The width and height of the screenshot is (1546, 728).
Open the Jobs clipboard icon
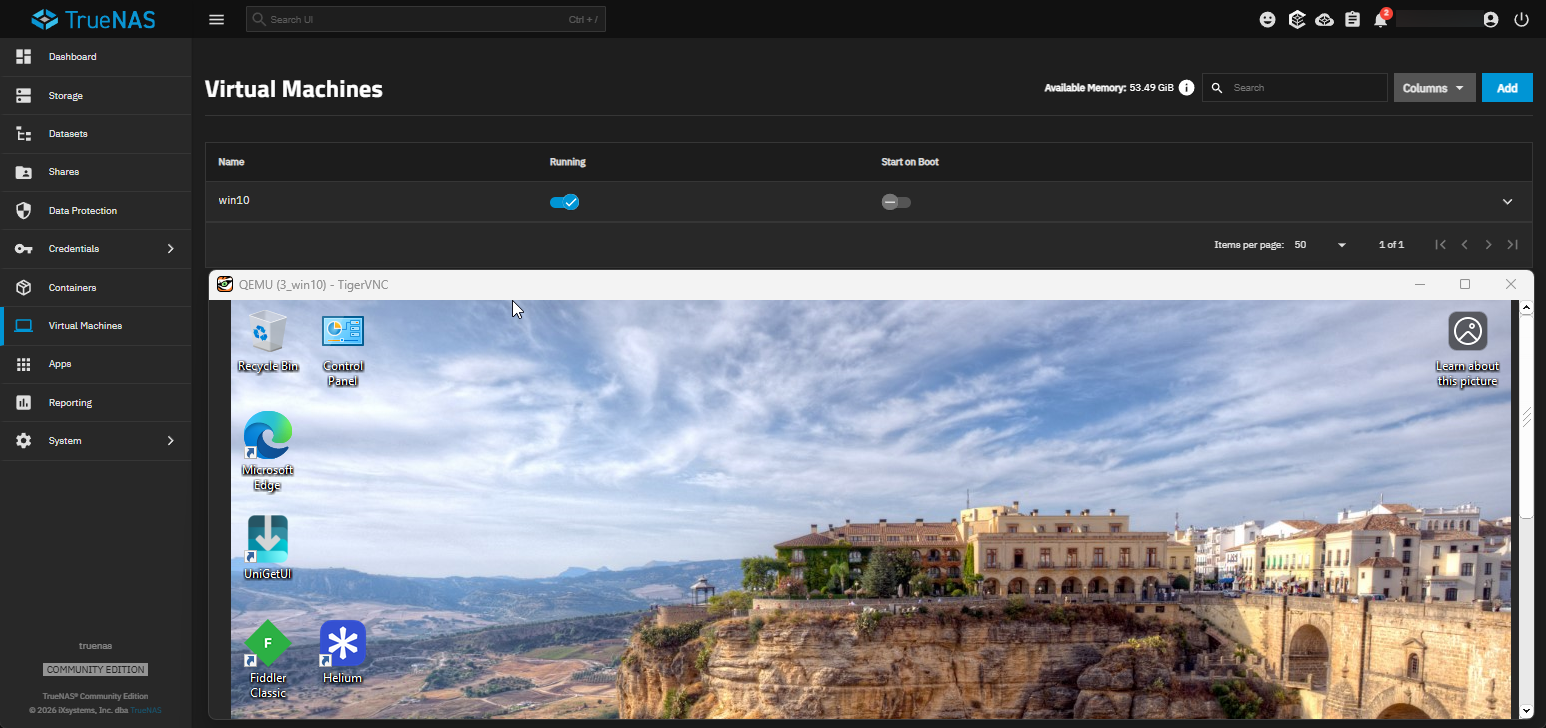[x=1352, y=19]
